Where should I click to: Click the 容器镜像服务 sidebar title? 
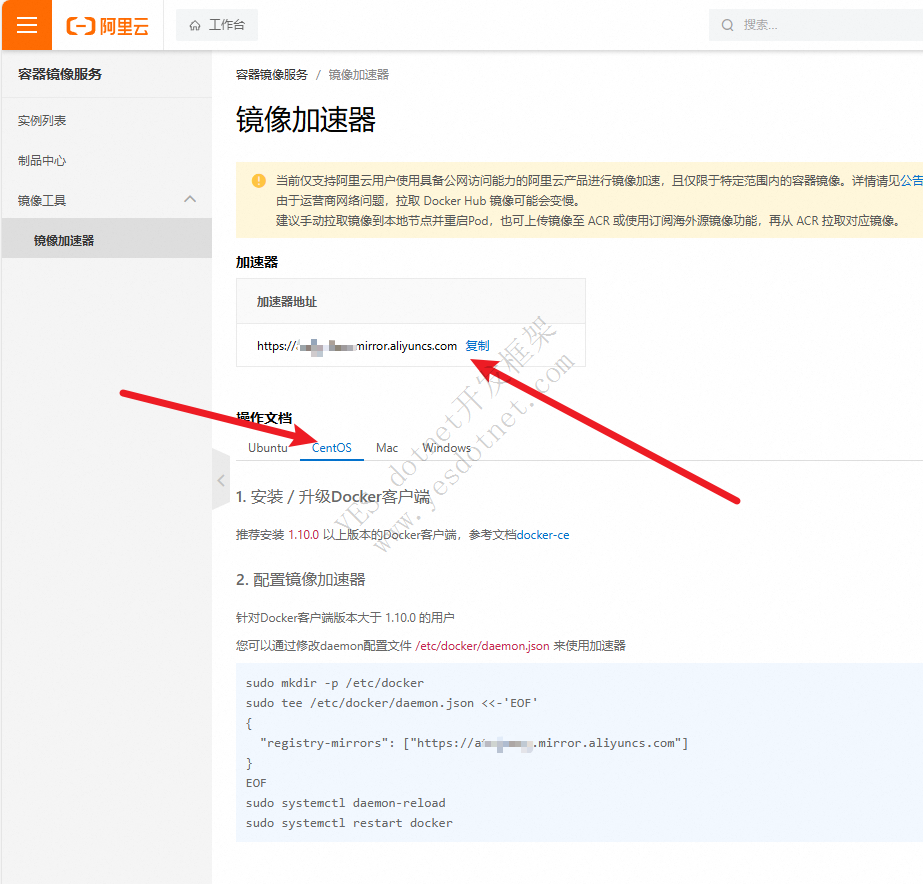coord(59,74)
